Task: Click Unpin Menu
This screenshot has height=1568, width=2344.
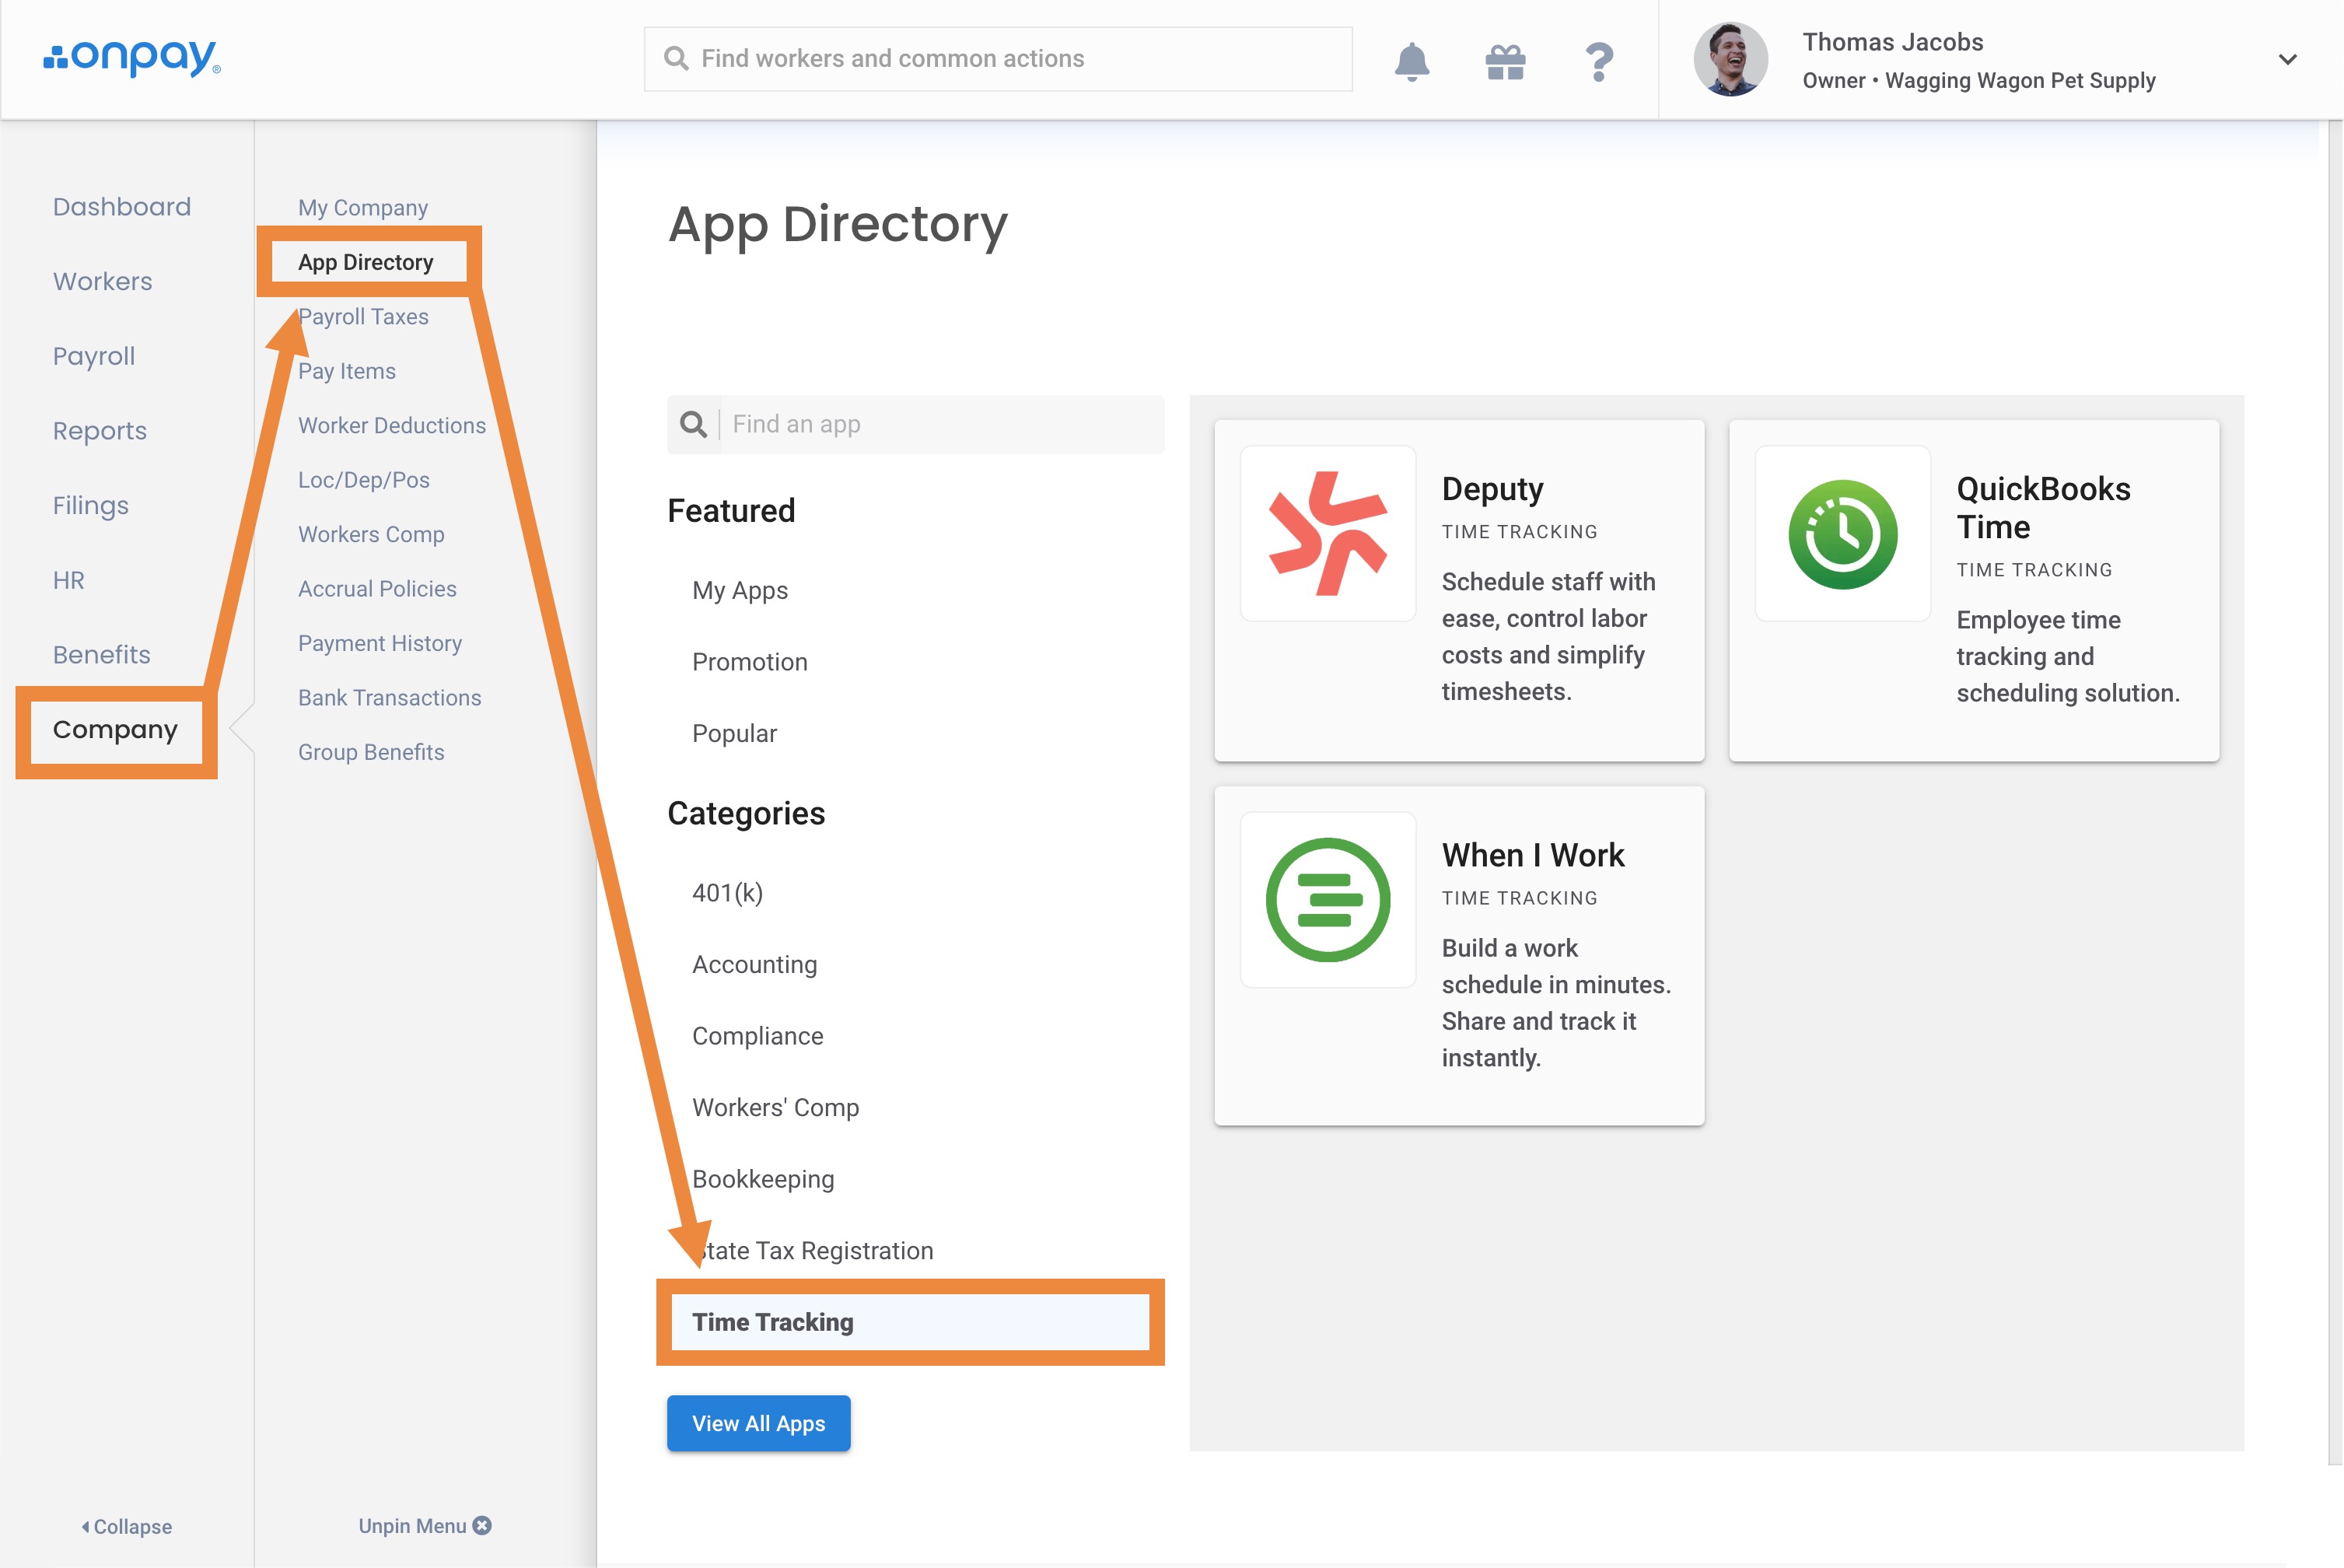Action: click(x=412, y=1525)
